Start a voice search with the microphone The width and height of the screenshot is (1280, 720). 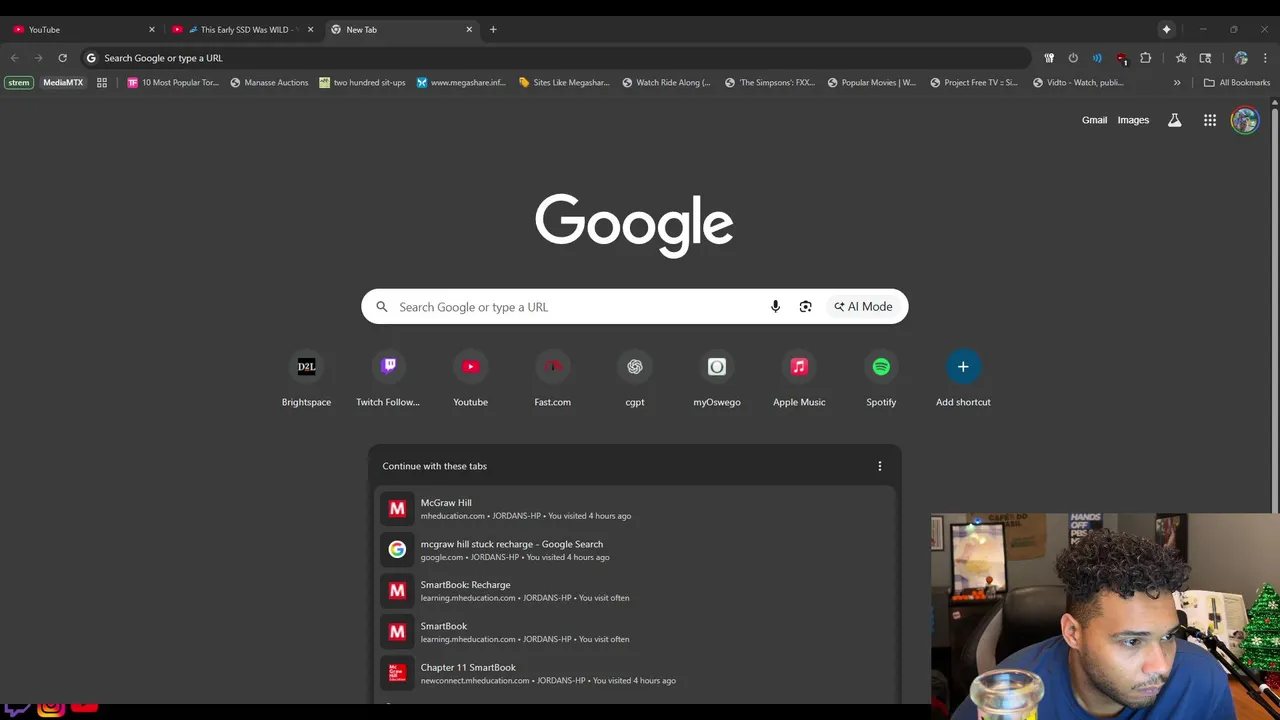775,307
